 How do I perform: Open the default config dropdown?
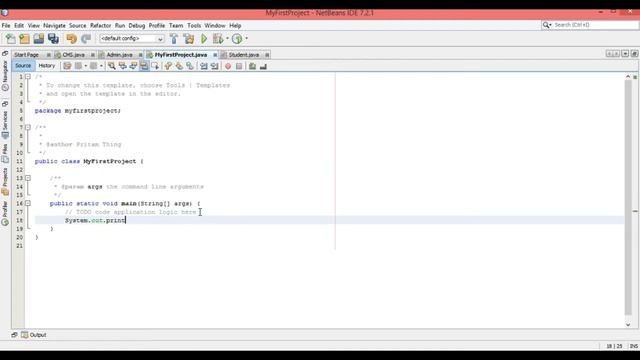tap(132, 39)
